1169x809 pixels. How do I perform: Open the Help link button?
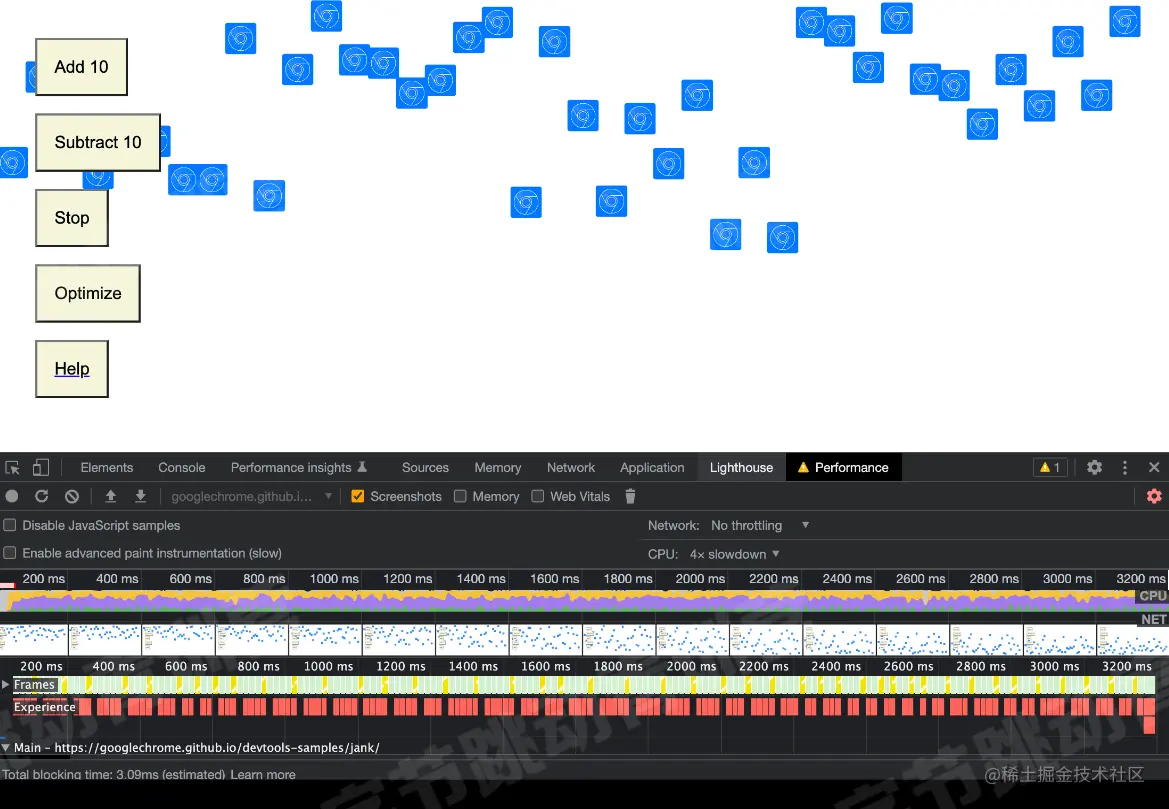click(72, 369)
